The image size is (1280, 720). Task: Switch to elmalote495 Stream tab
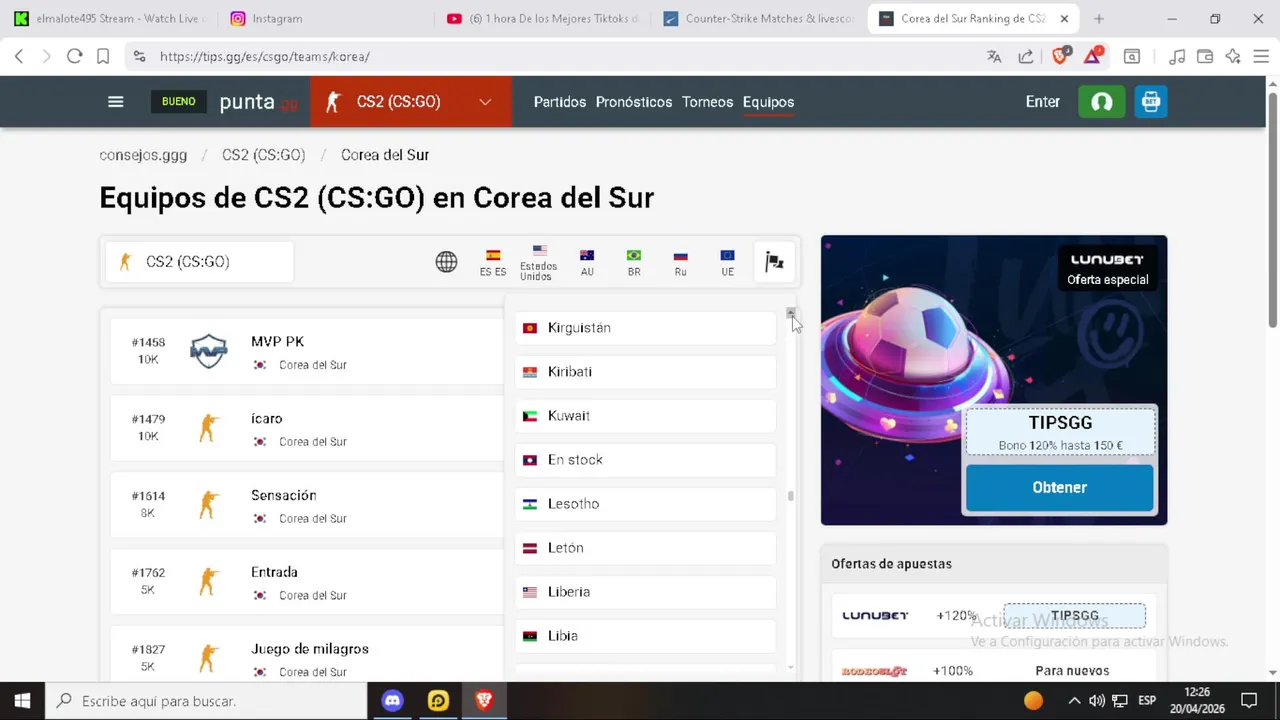[x=110, y=18]
